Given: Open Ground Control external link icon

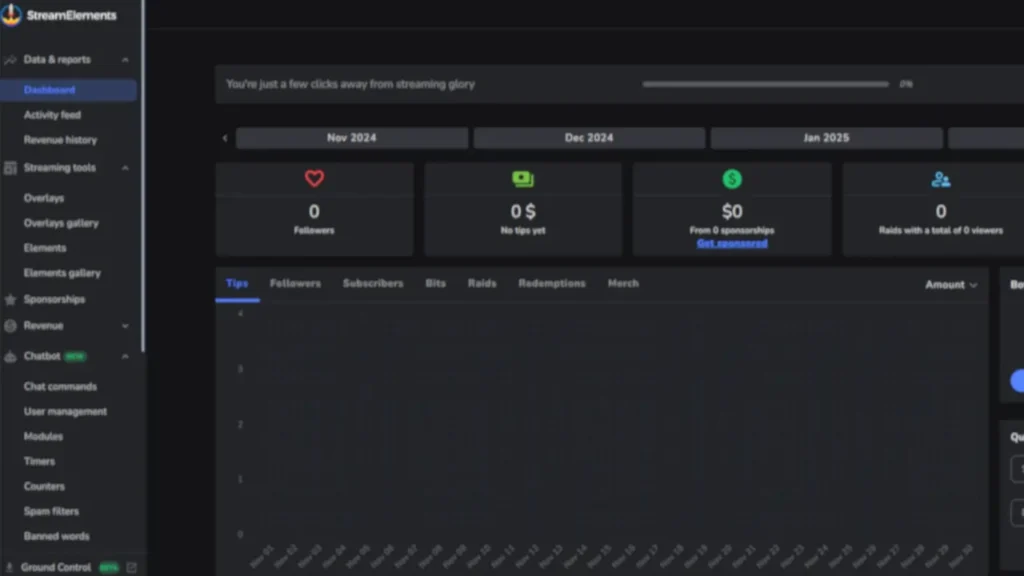Looking at the screenshot, I should click(132, 568).
